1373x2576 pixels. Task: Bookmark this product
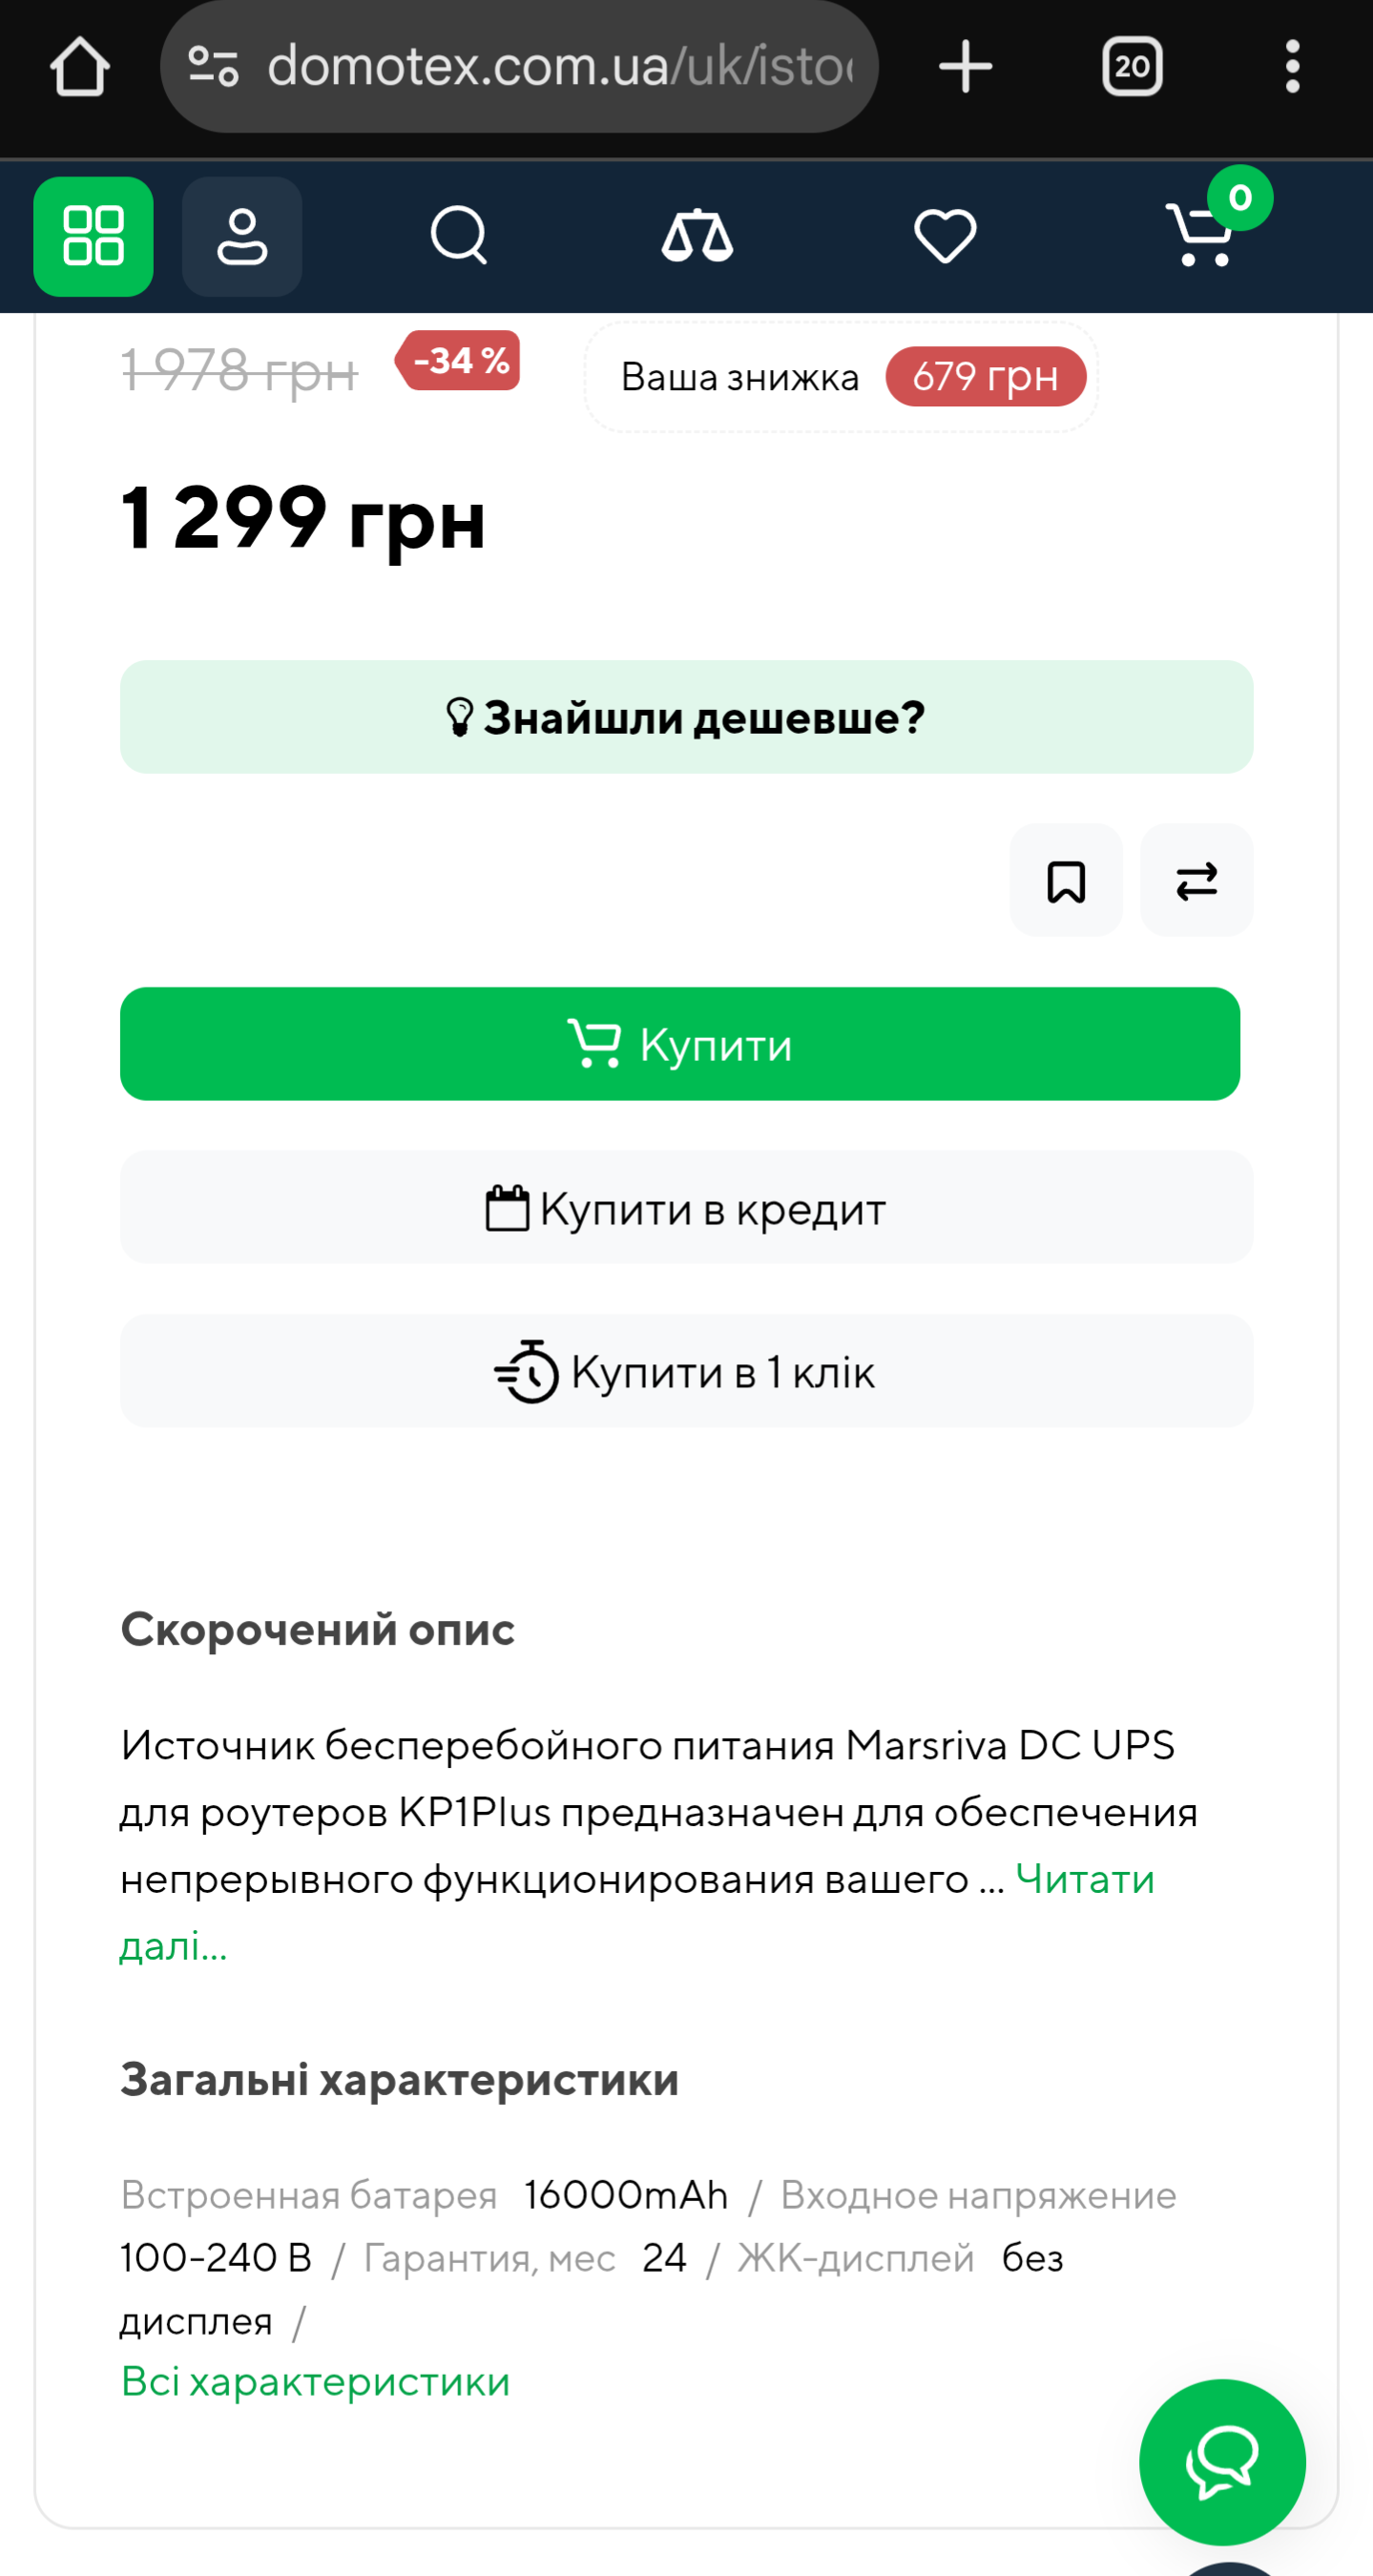[1065, 881]
